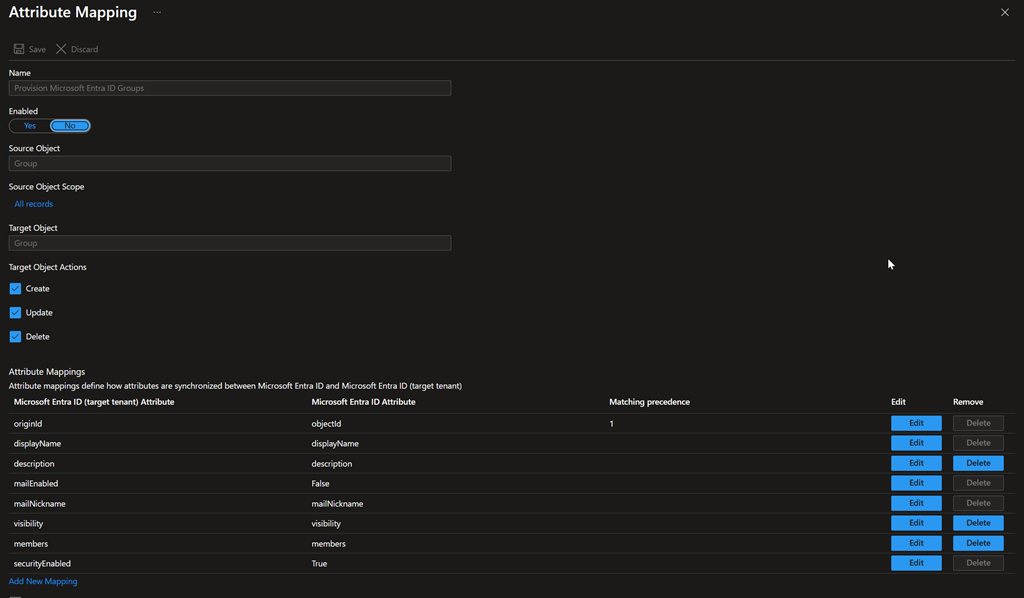Click the Name input field
The image size is (1024, 598).
pos(230,88)
